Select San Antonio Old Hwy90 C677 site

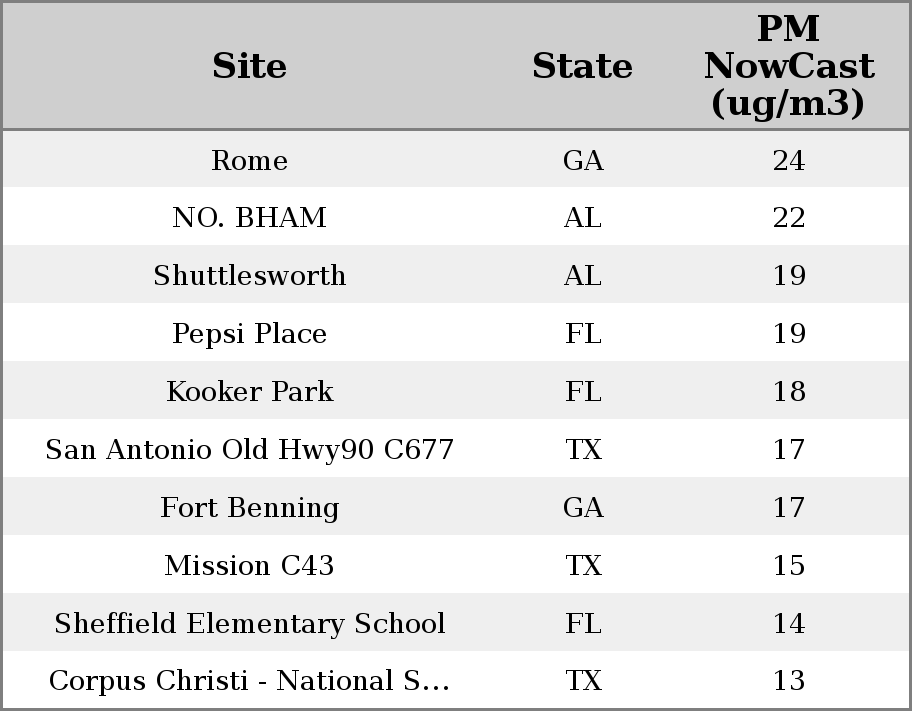tap(249, 449)
